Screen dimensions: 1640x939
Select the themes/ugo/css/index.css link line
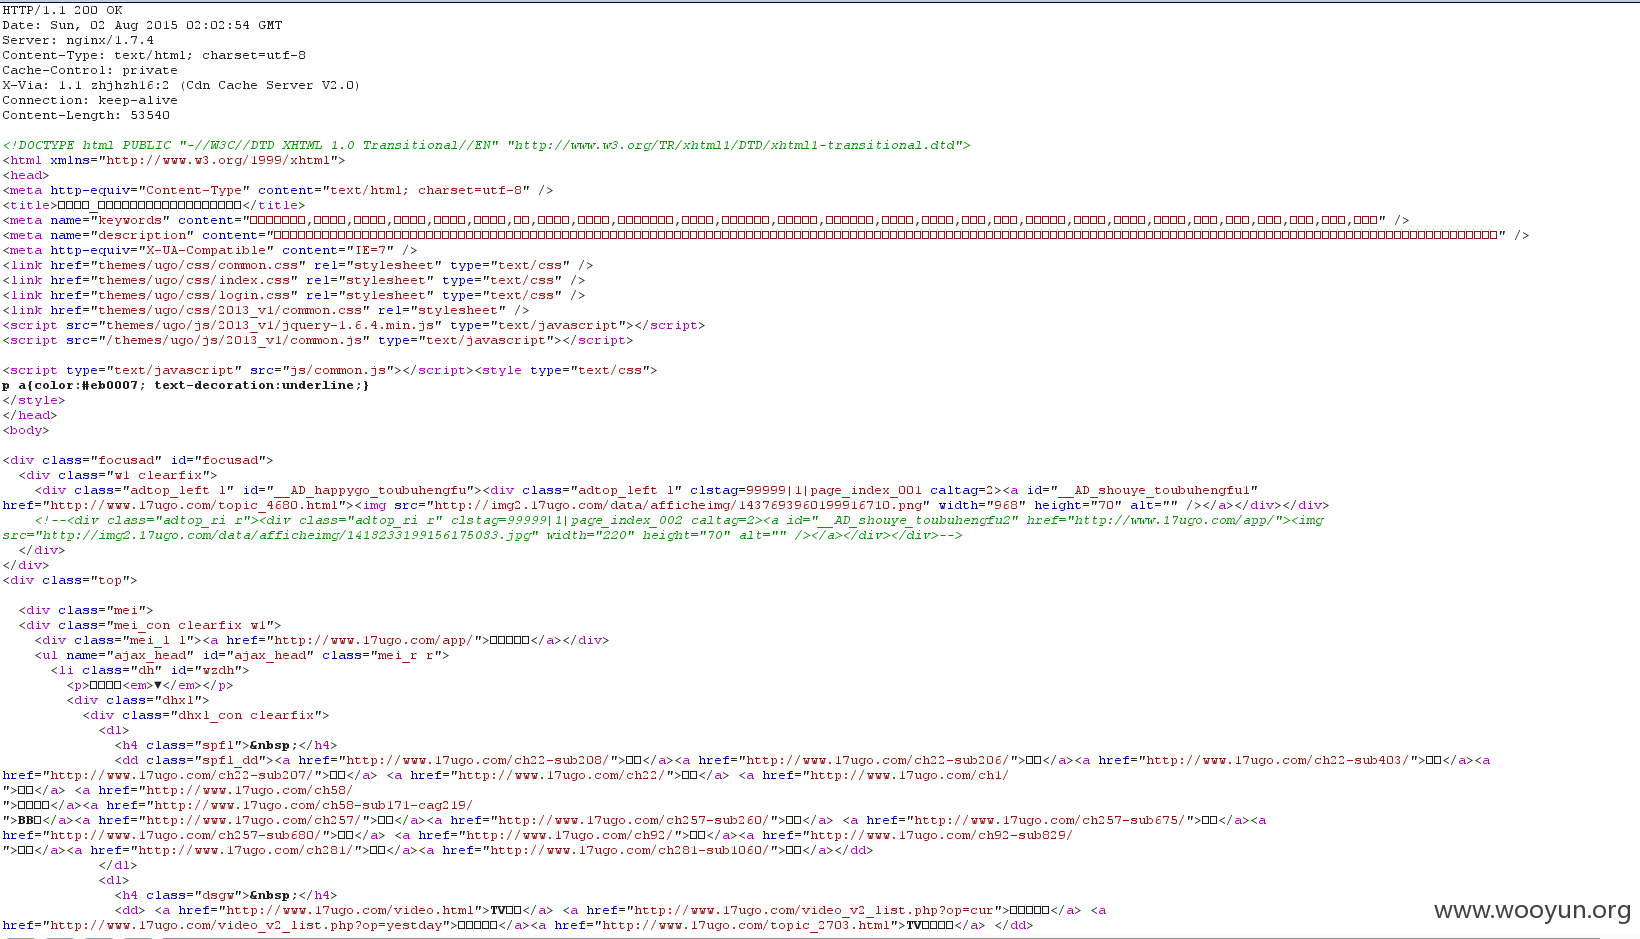click(294, 280)
